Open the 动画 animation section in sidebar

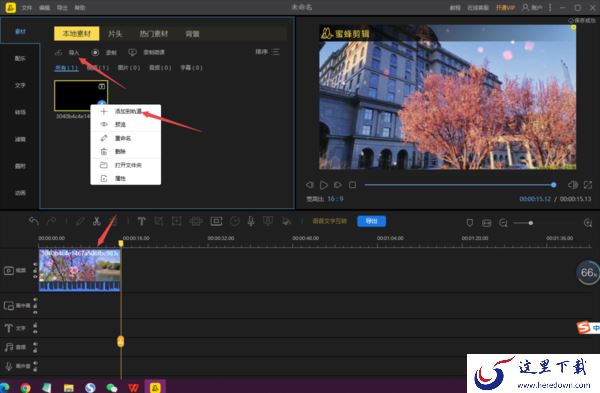[x=20, y=193]
